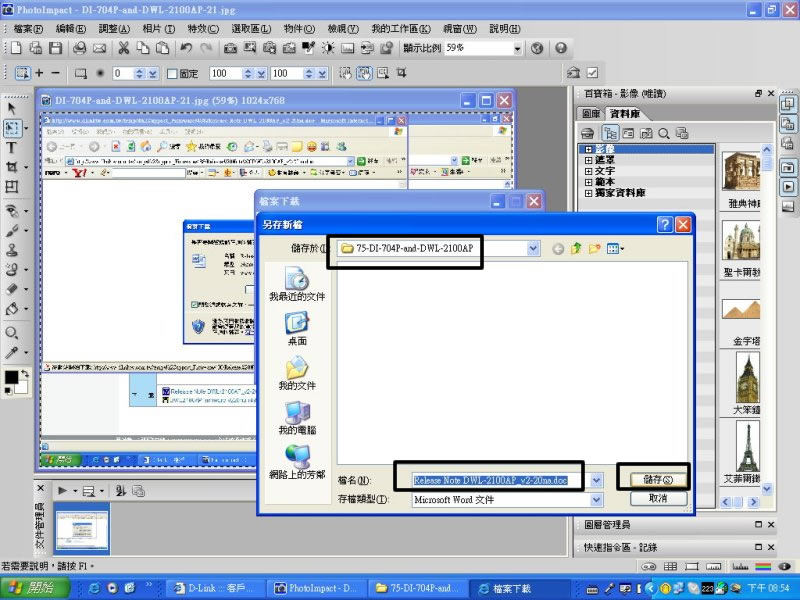This screenshot has height=600, width=800.
Task: Open 桌面 in the places bar
Action: pyautogui.click(x=297, y=329)
